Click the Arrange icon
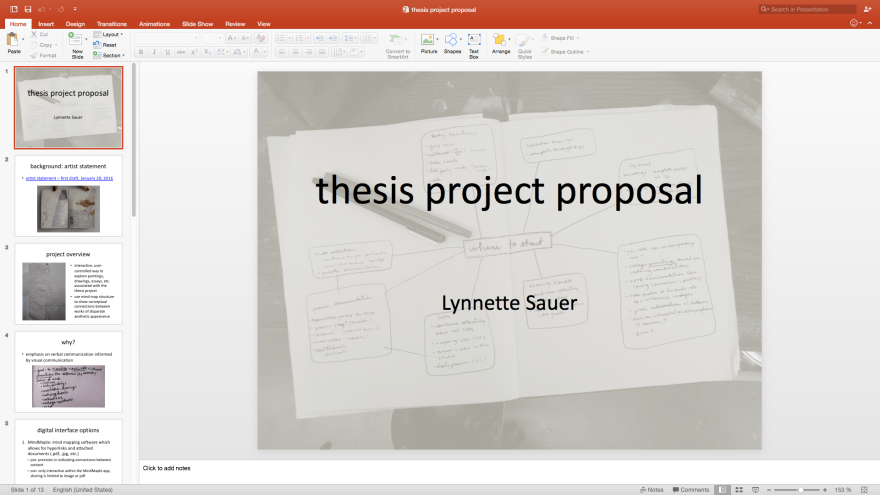 tap(499, 39)
